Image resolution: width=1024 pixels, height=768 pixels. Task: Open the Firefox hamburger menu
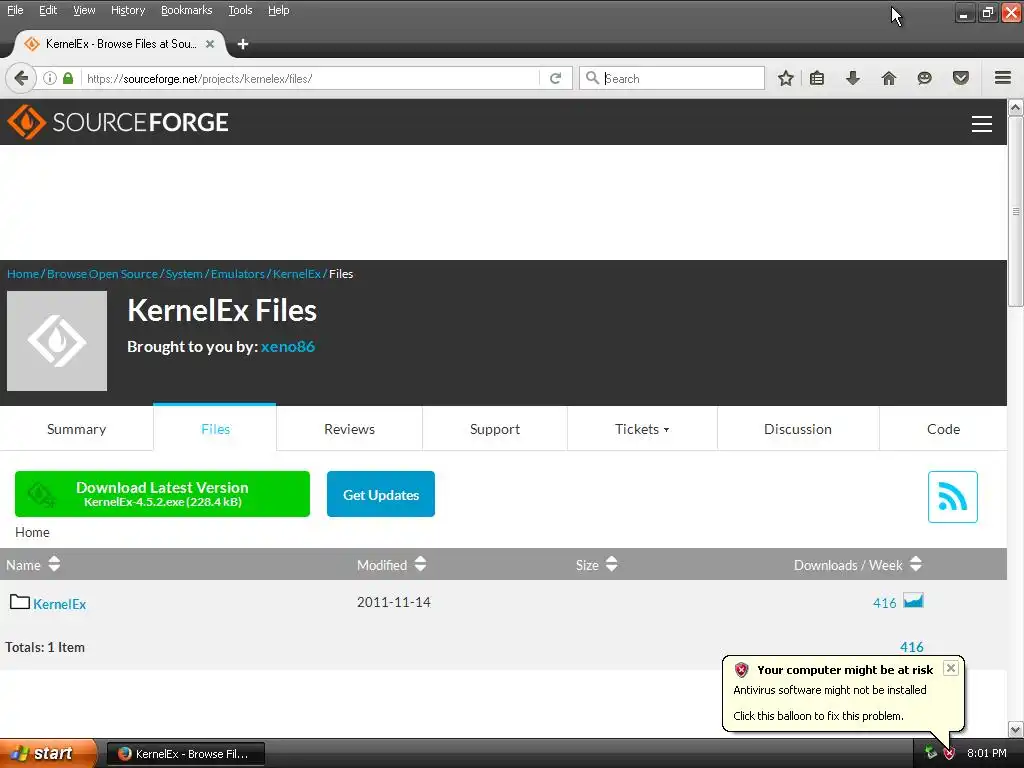coord(1003,78)
